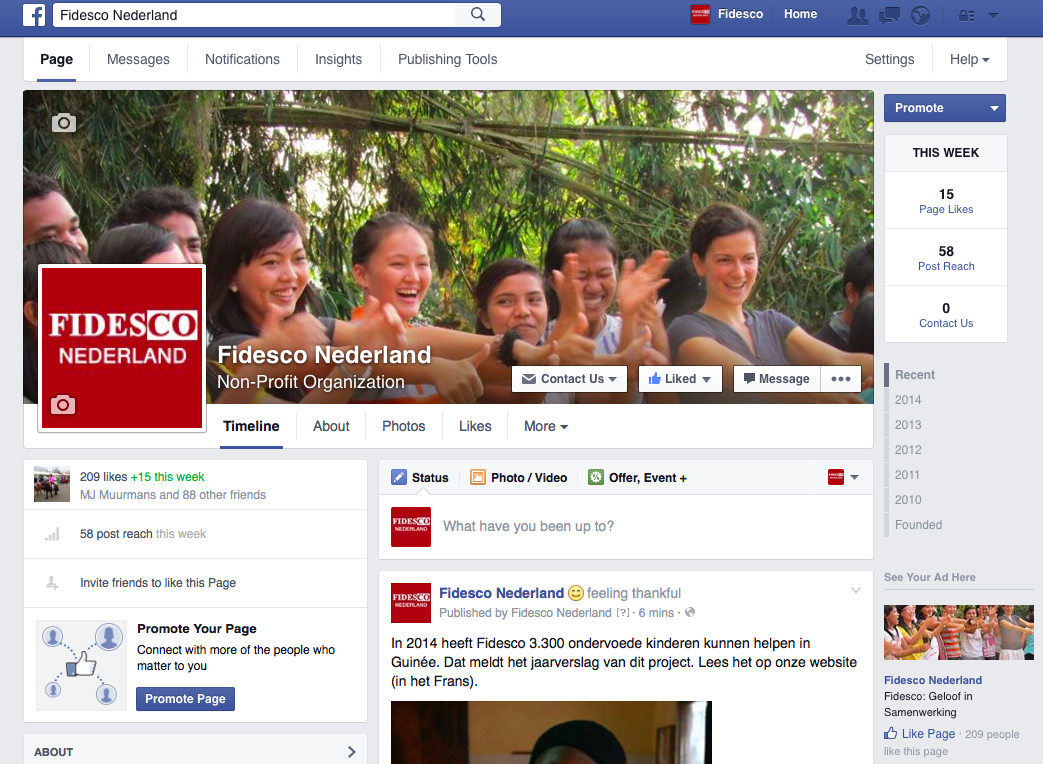Open the Contact Us dropdown button
This screenshot has height=764, width=1043.
point(569,378)
